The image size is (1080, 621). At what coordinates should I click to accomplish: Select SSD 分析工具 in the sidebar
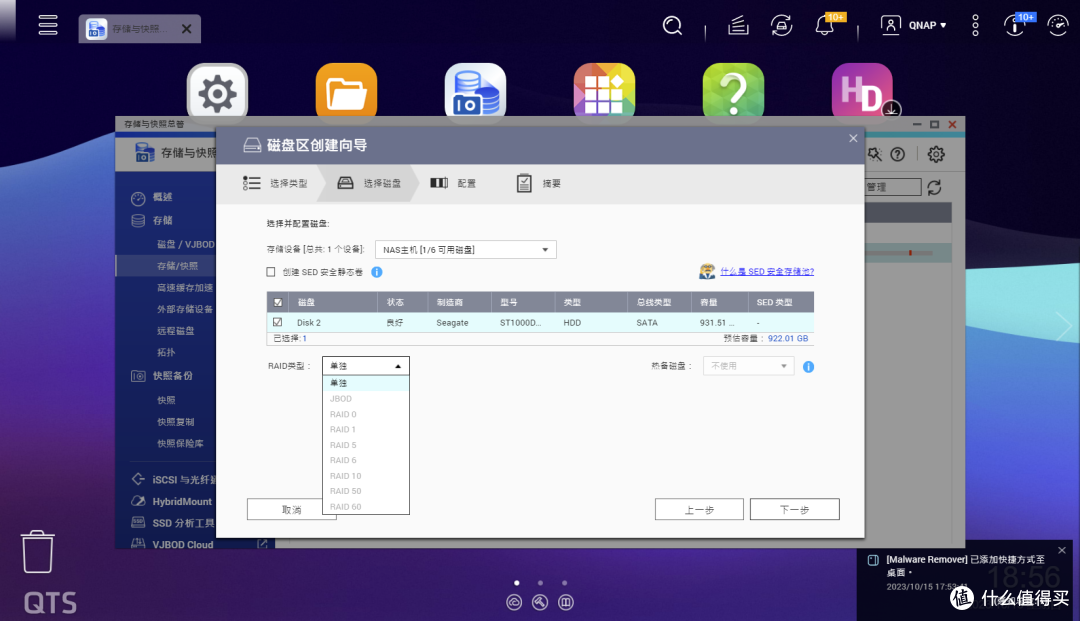[x=183, y=523]
